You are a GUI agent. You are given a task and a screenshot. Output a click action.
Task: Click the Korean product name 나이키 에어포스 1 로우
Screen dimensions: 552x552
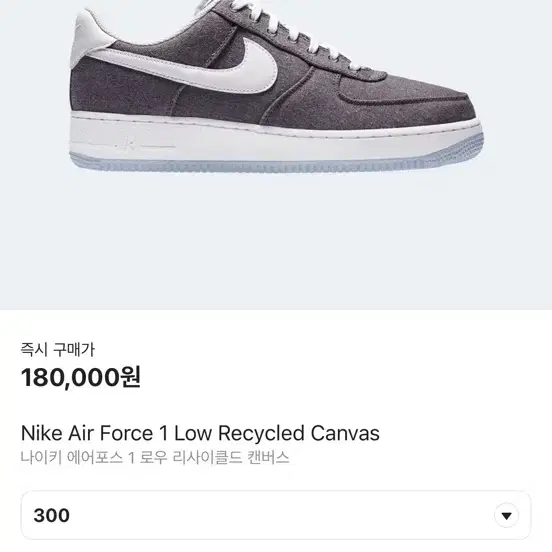coord(94,458)
